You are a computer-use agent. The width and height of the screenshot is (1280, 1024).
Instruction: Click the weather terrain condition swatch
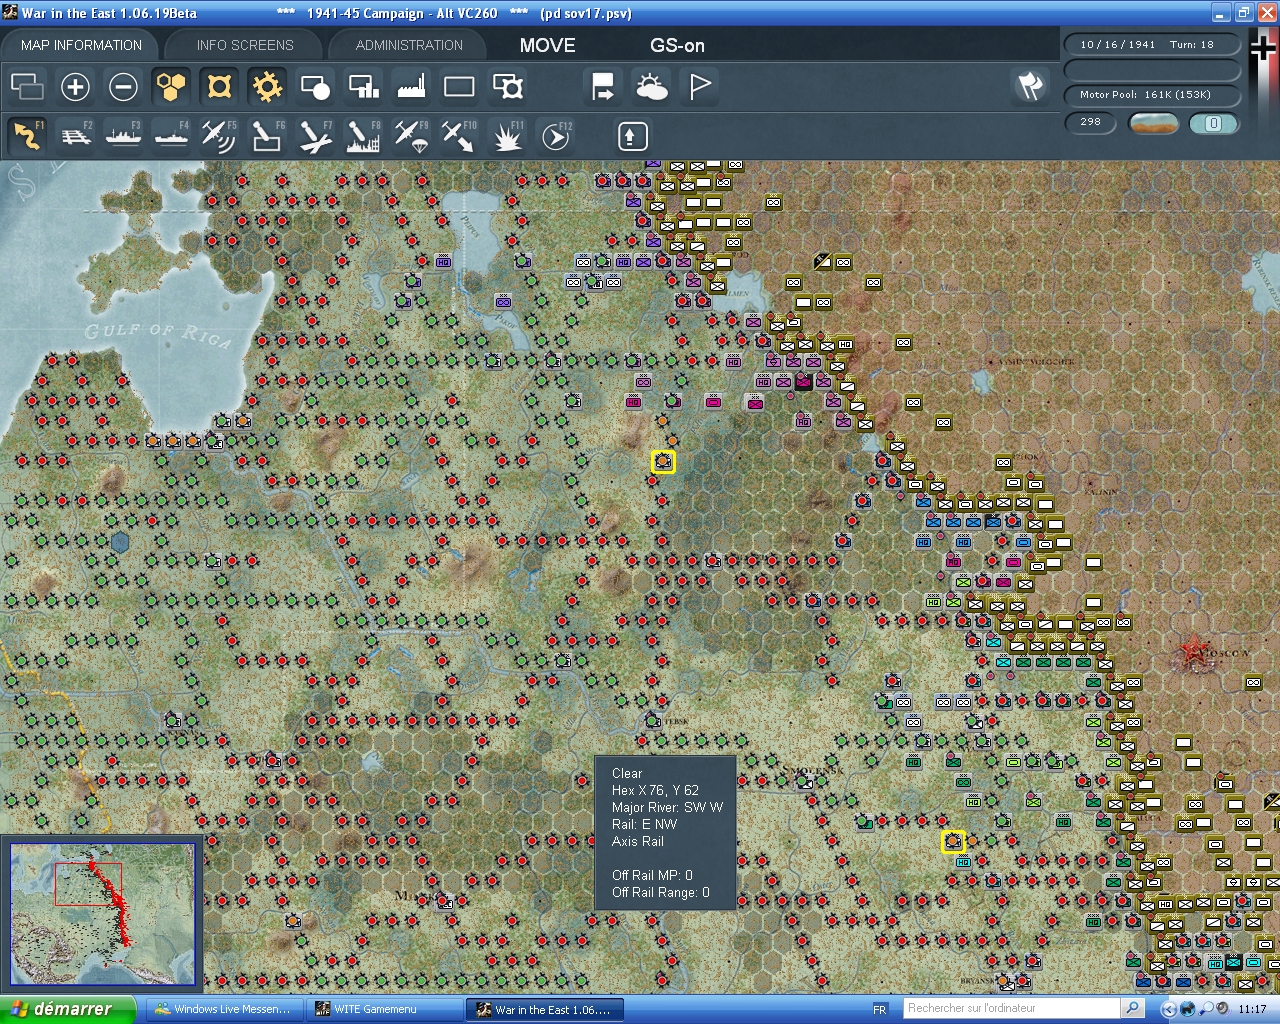tap(1155, 123)
